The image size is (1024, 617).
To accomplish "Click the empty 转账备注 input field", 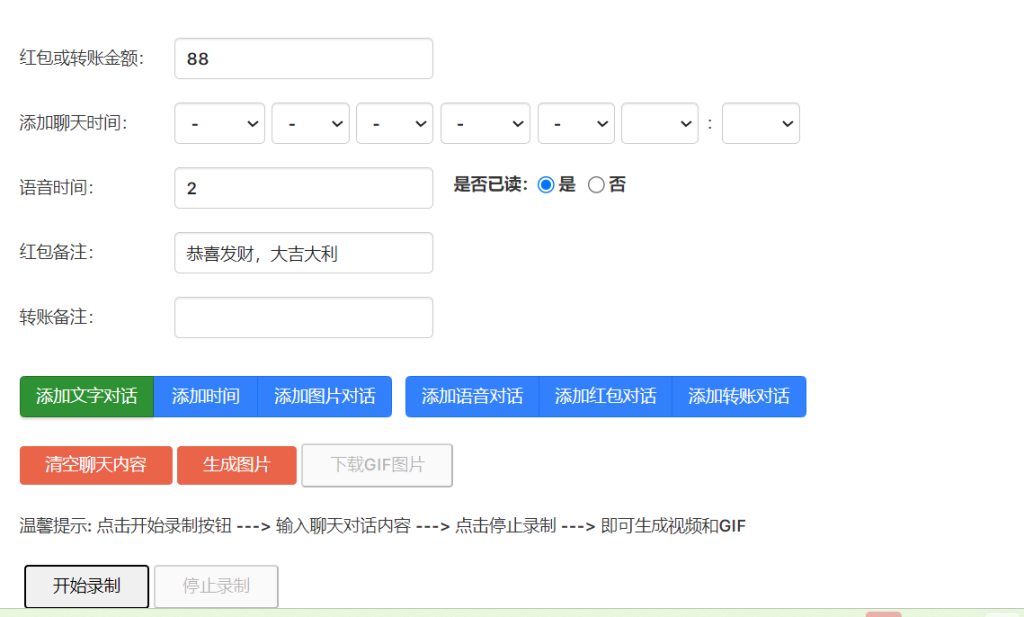I will pos(303,317).
